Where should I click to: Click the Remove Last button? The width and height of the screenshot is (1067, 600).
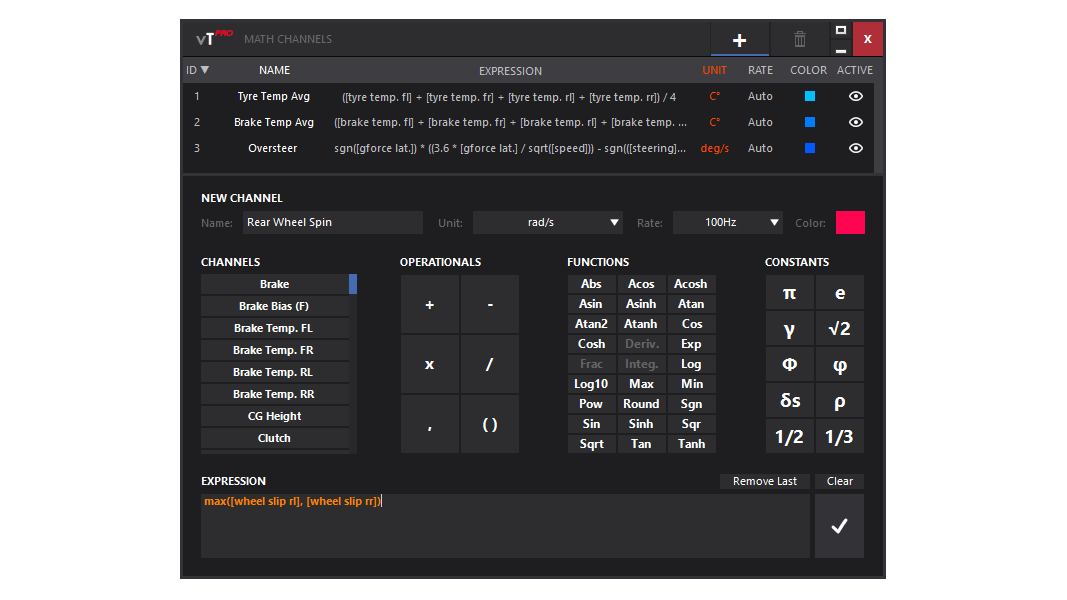point(764,481)
